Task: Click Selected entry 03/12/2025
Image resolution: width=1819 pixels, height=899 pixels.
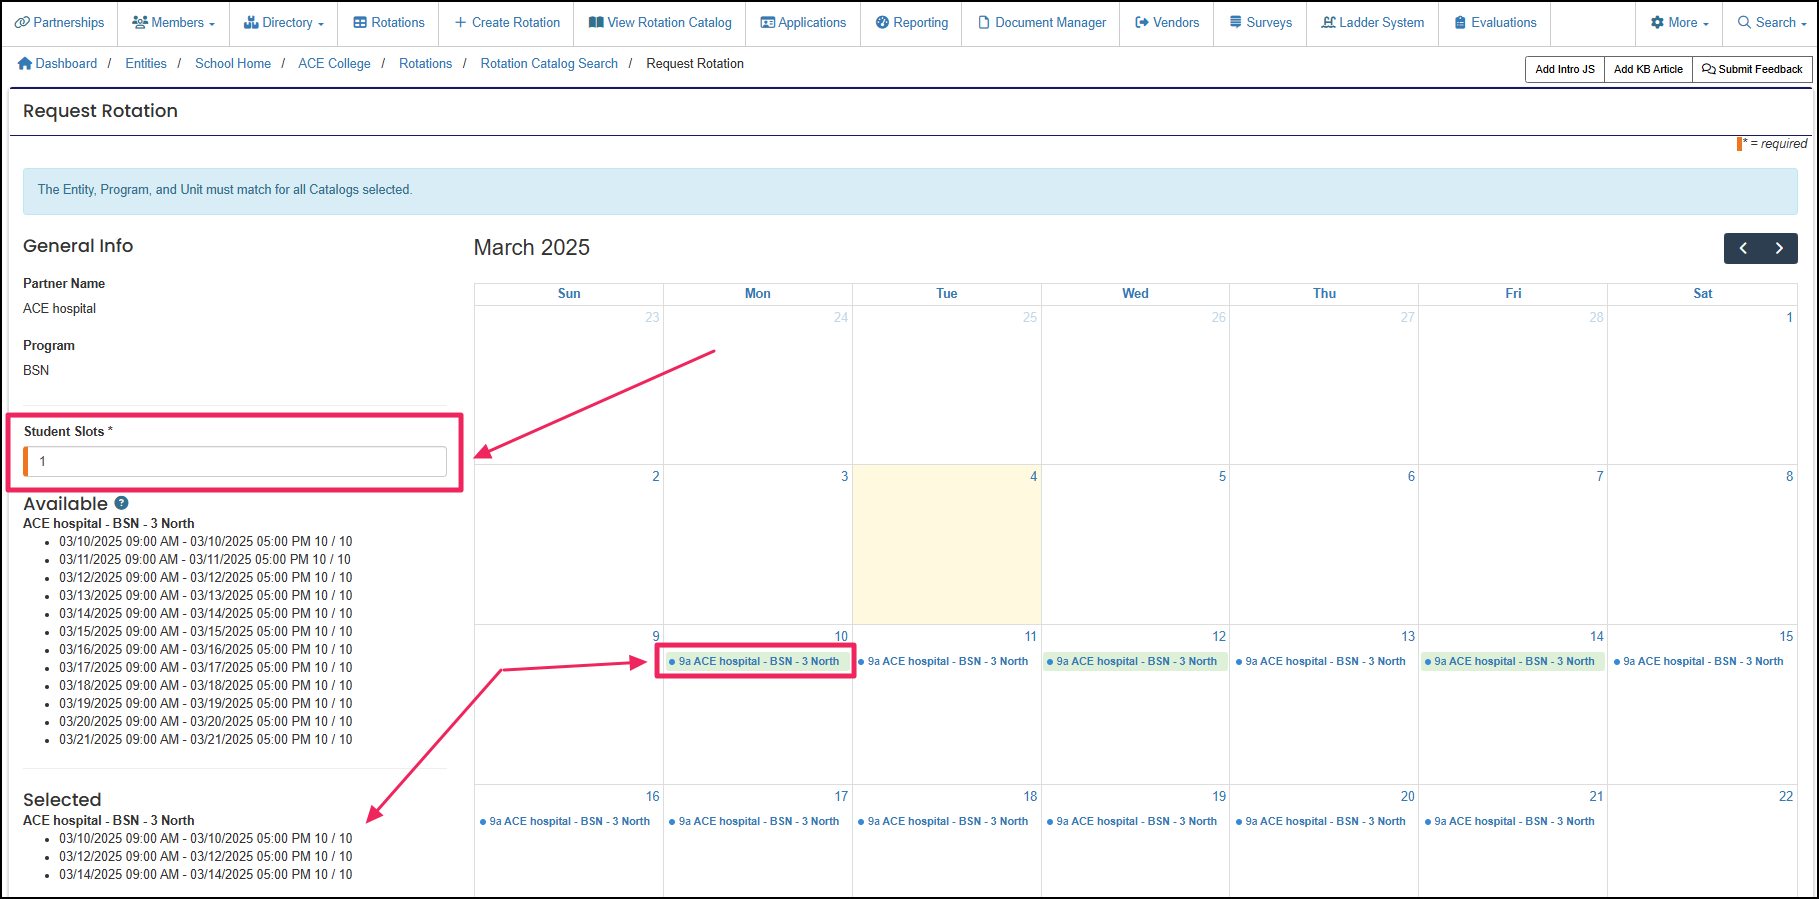Action: point(205,857)
